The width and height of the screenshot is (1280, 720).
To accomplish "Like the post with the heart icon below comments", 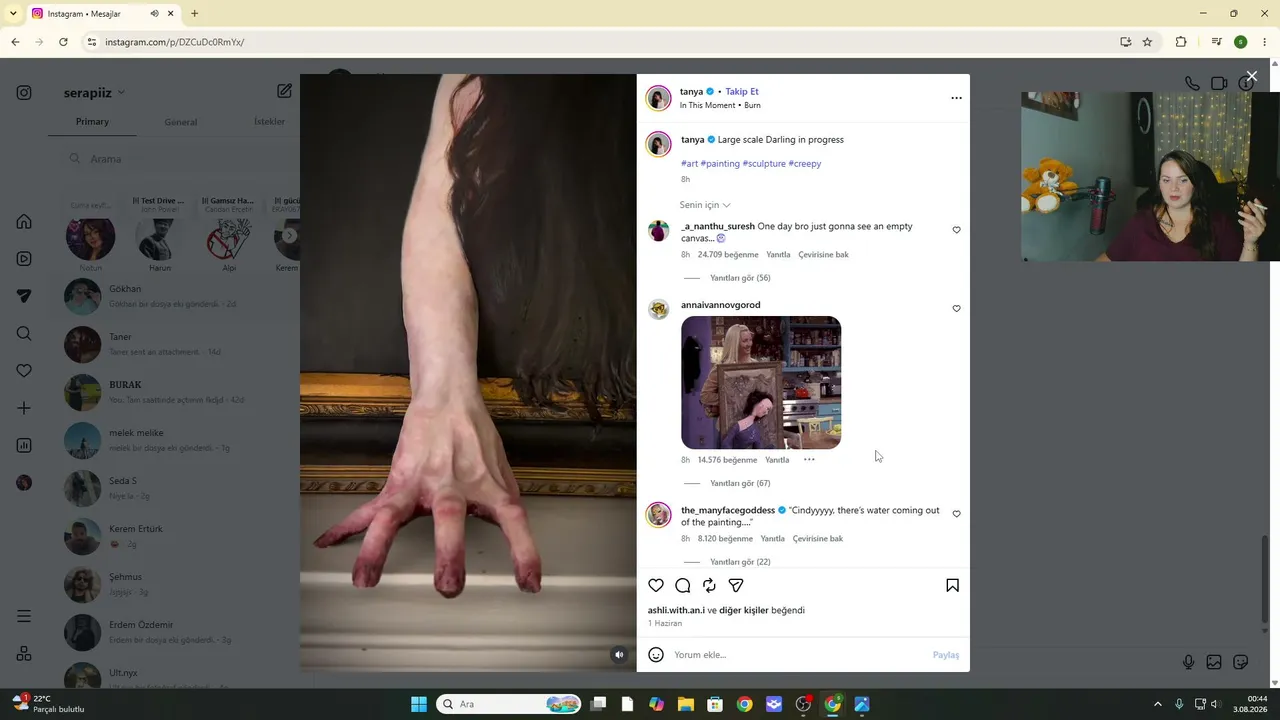I will [x=656, y=586].
